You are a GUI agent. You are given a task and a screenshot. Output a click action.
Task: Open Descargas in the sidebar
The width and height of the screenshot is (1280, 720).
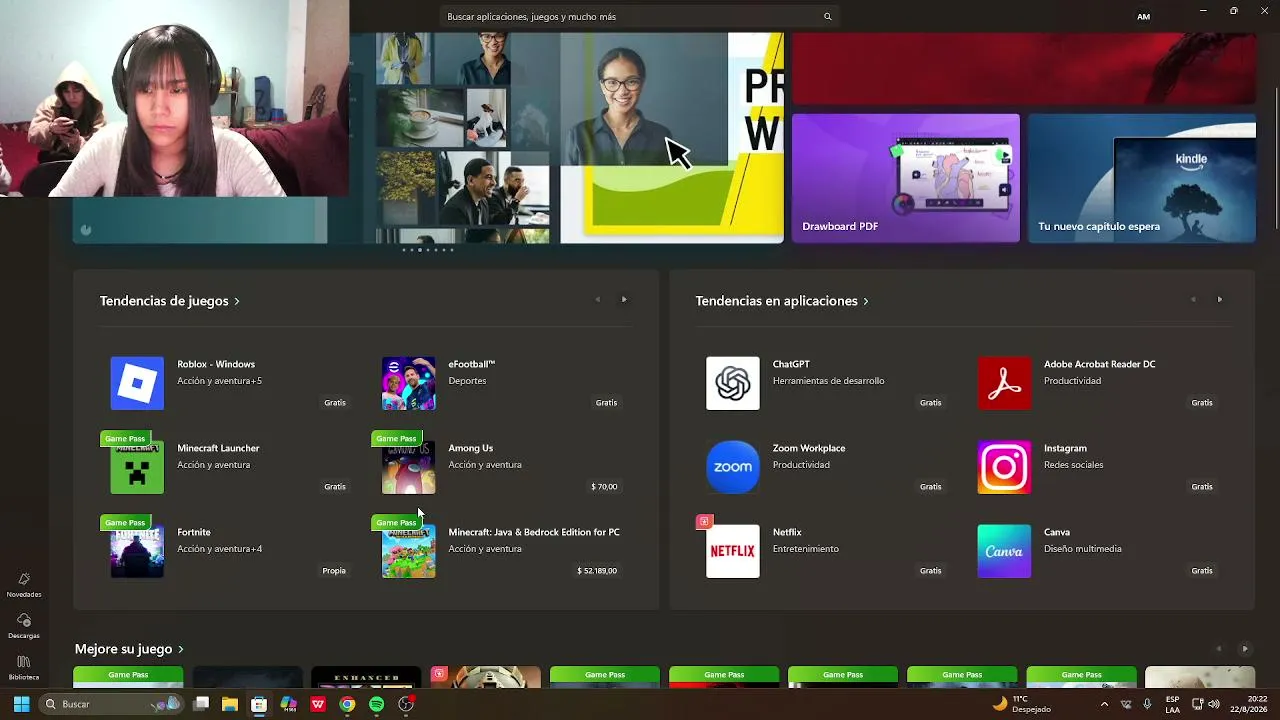(24, 626)
